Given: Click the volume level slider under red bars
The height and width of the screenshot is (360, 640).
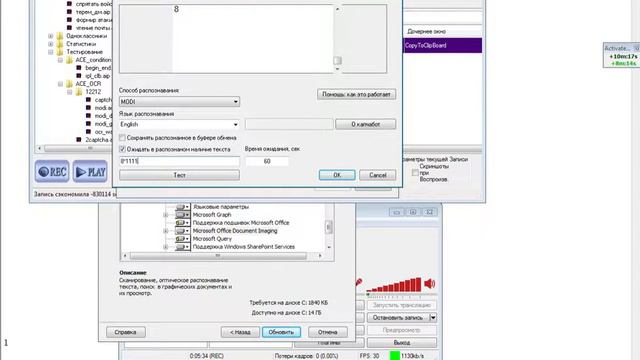Looking at the screenshot, I should (x=402, y=295).
